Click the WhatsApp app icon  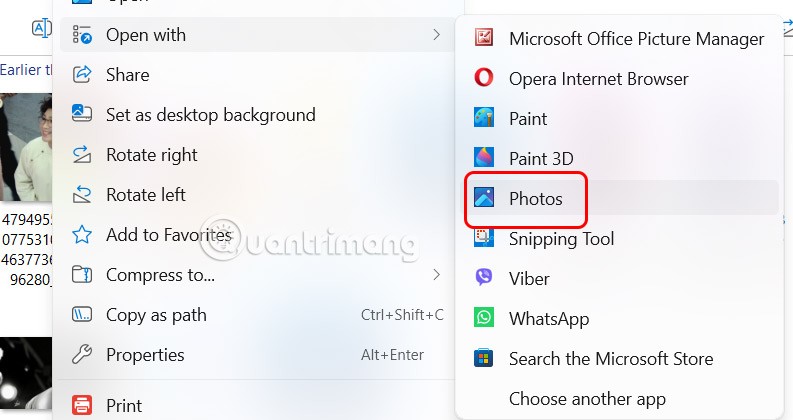pyautogui.click(x=484, y=318)
